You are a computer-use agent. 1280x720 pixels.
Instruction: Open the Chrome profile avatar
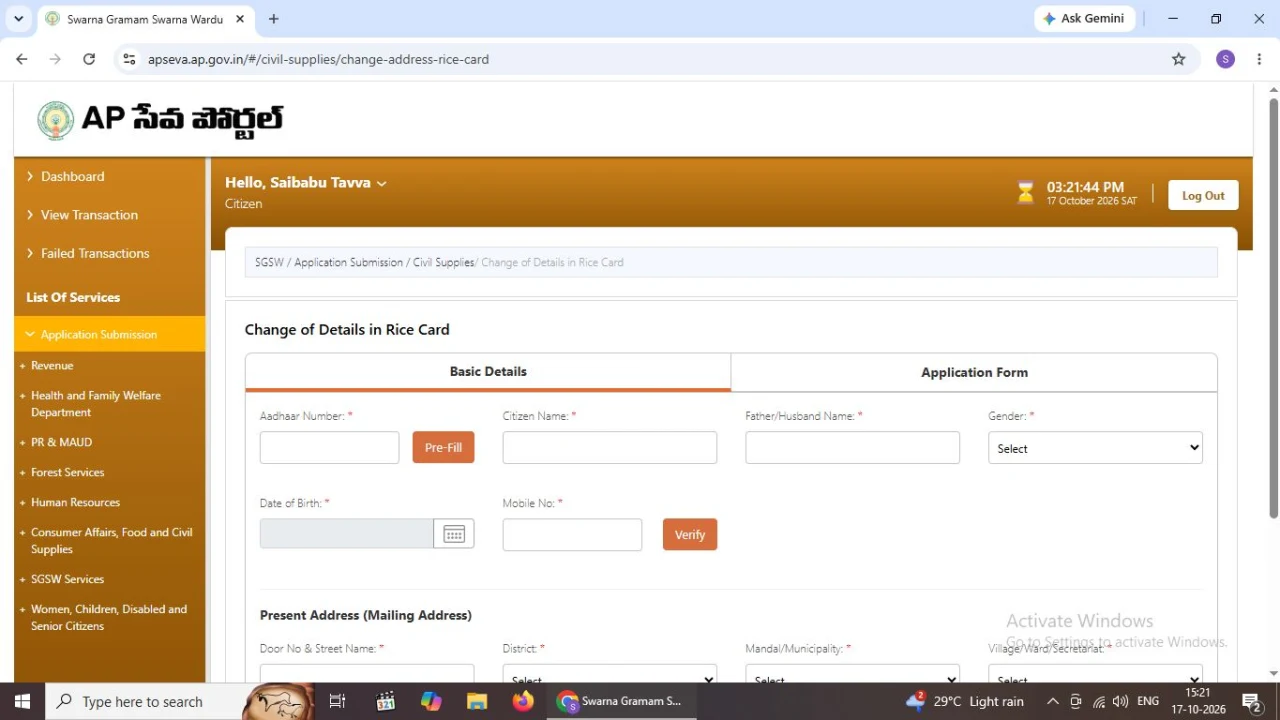(x=1225, y=59)
